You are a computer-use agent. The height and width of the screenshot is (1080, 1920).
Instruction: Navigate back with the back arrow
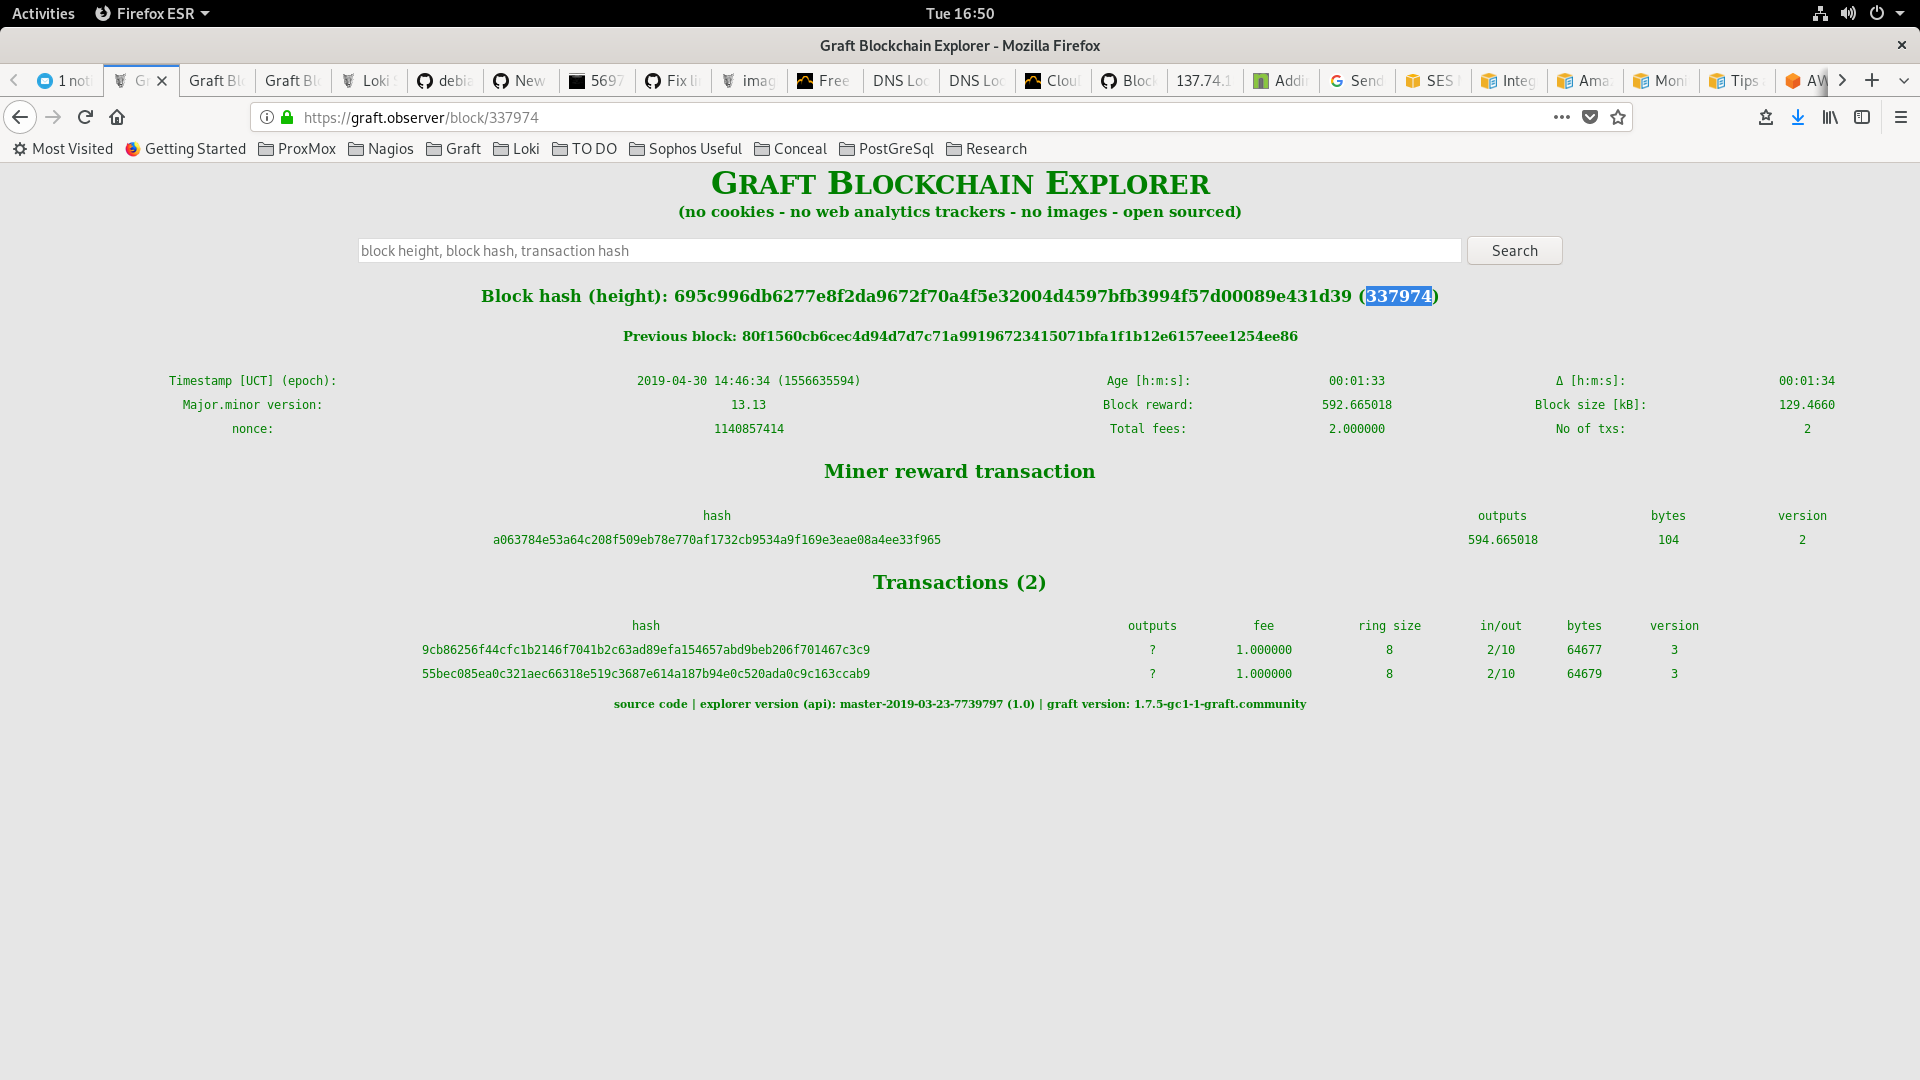[20, 117]
